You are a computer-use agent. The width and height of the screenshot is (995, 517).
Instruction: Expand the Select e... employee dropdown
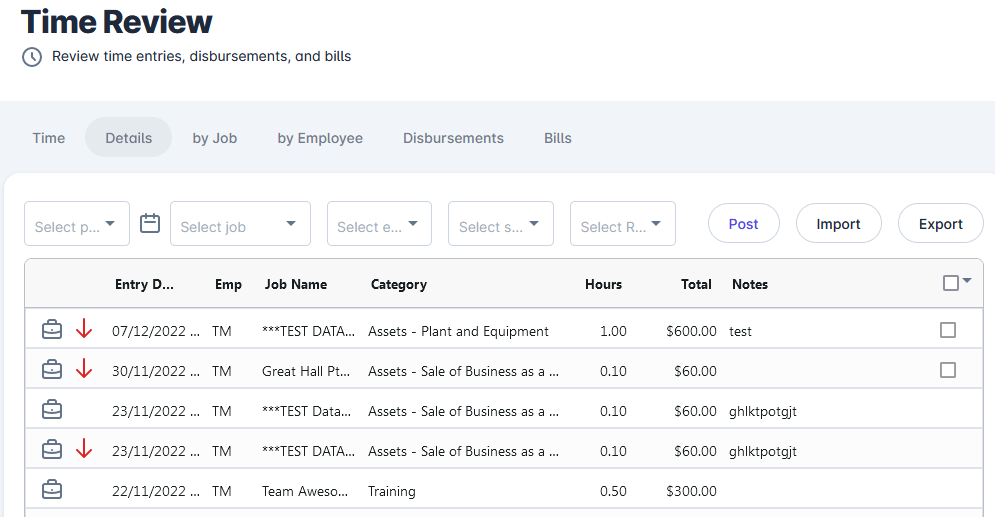coord(379,224)
